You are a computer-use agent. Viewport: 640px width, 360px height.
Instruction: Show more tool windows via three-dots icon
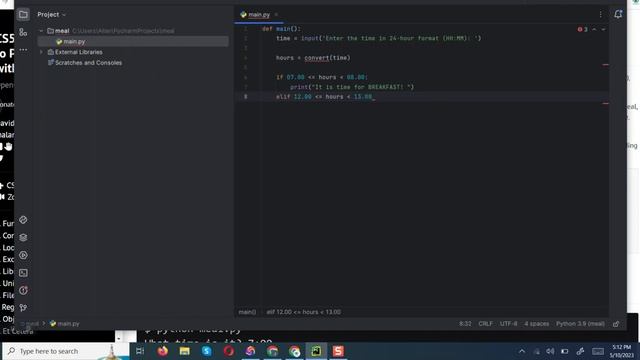(x=23, y=50)
